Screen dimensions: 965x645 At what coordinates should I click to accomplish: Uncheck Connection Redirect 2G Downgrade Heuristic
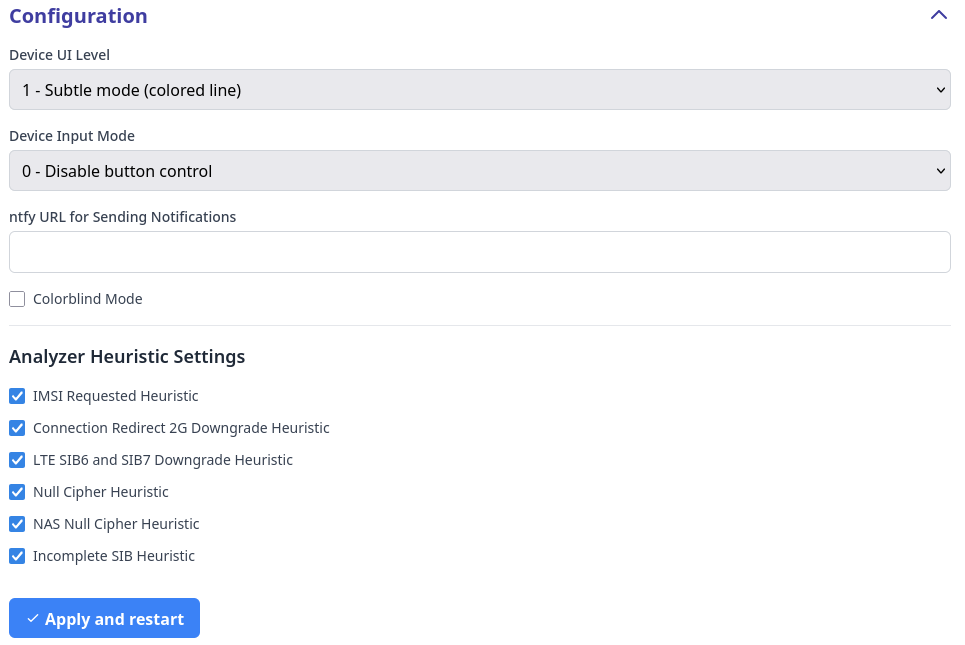(x=17, y=427)
